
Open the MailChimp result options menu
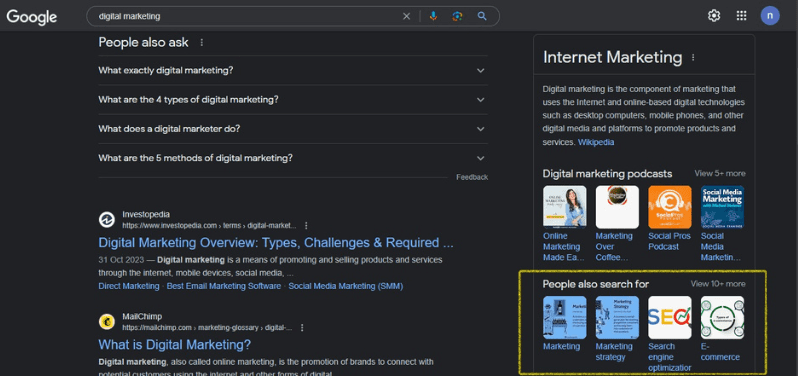click(x=302, y=328)
